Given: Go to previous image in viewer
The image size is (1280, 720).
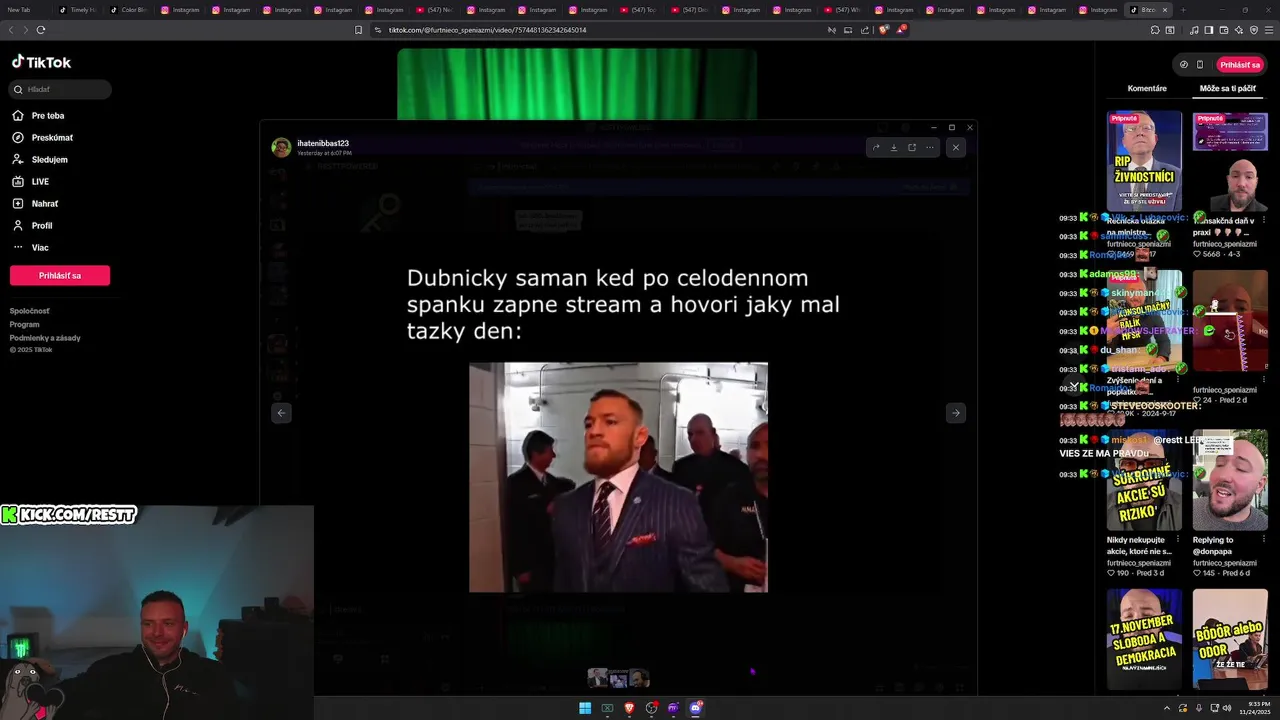Looking at the screenshot, I should pyautogui.click(x=281, y=413).
